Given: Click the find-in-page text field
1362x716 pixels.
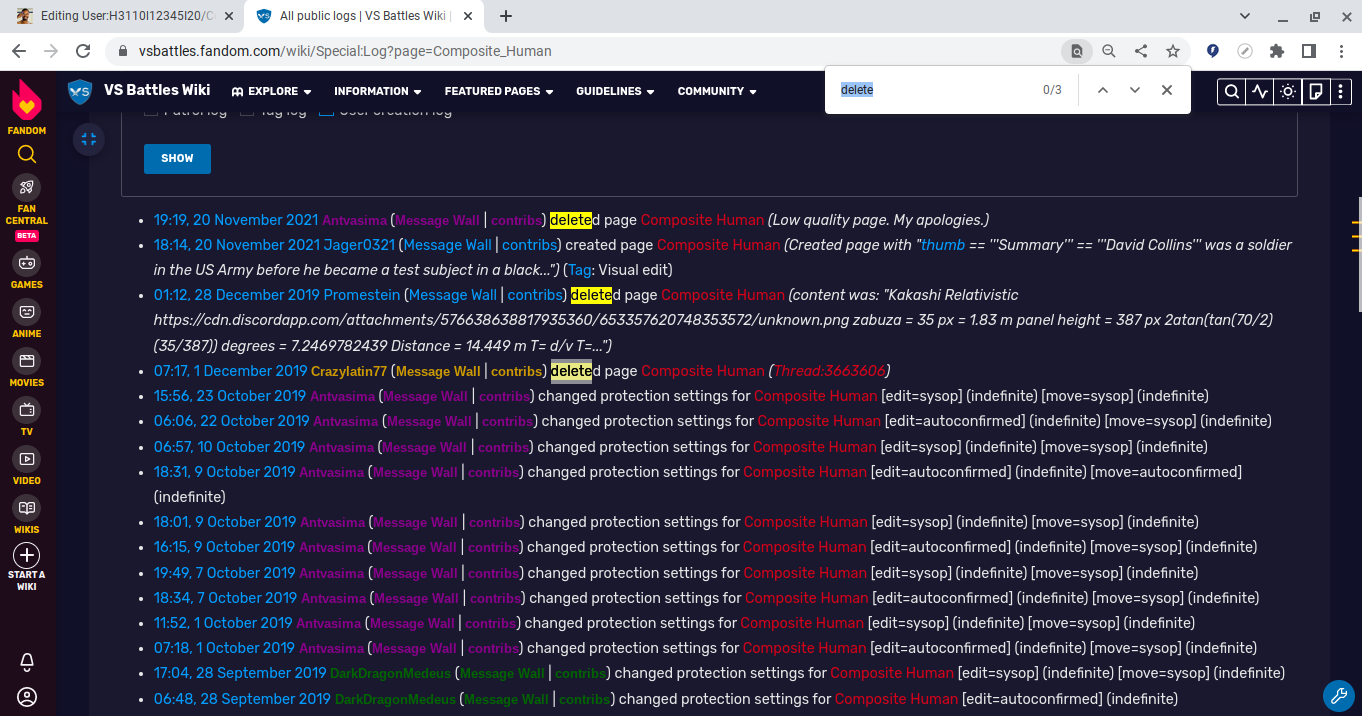Looking at the screenshot, I should [x=930, y=90].
